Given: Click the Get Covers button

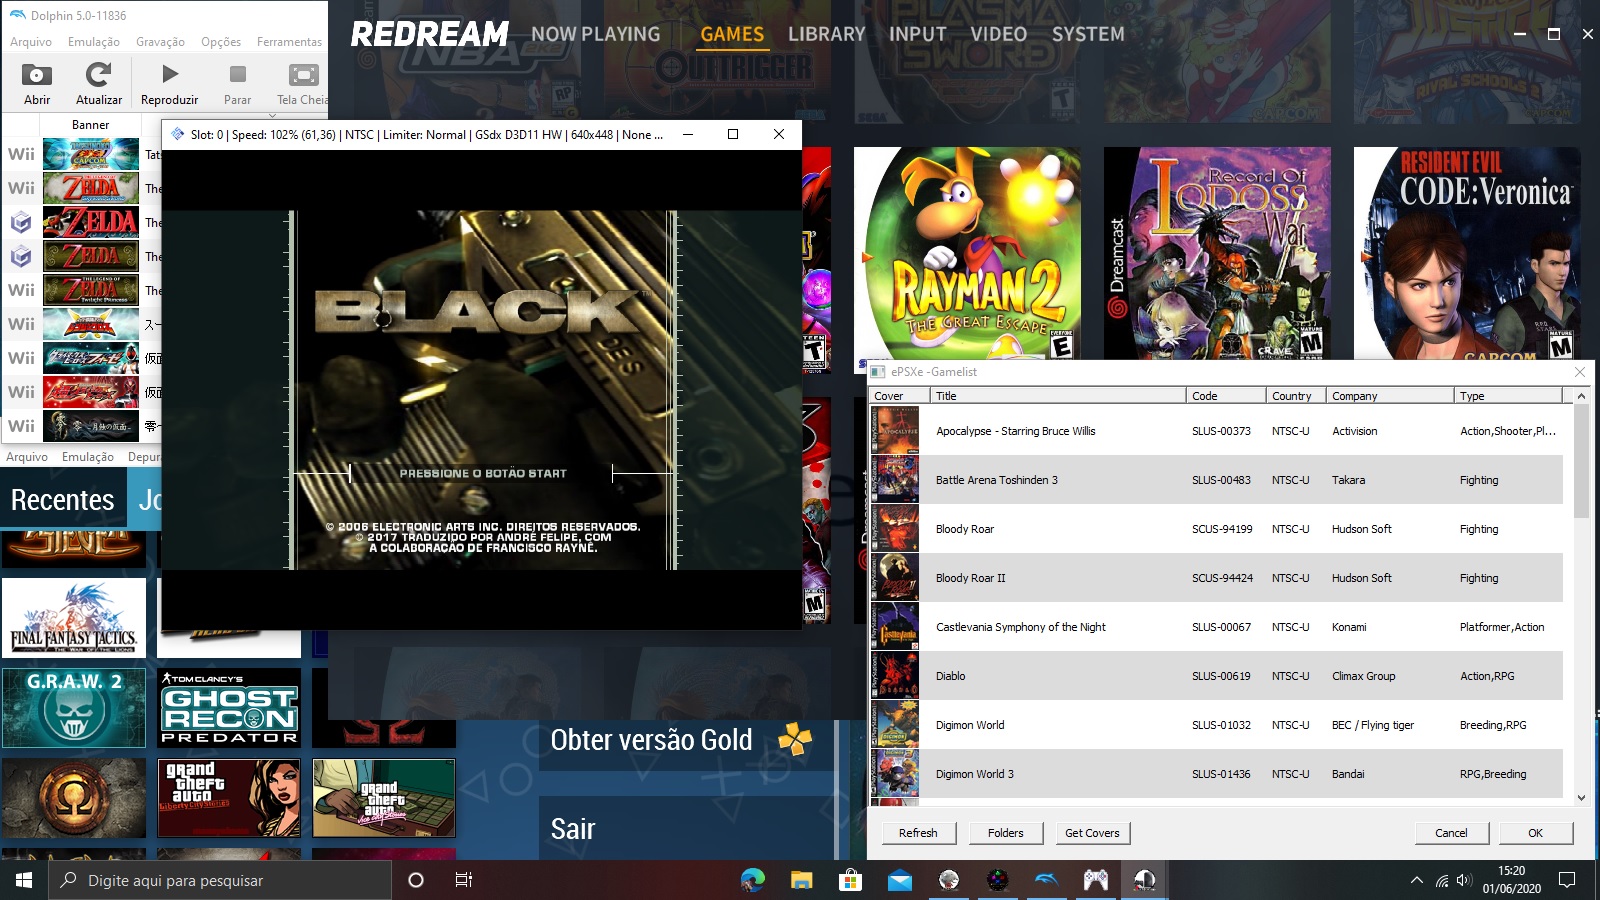Looking at the screenshot, I should (1091, 833).
